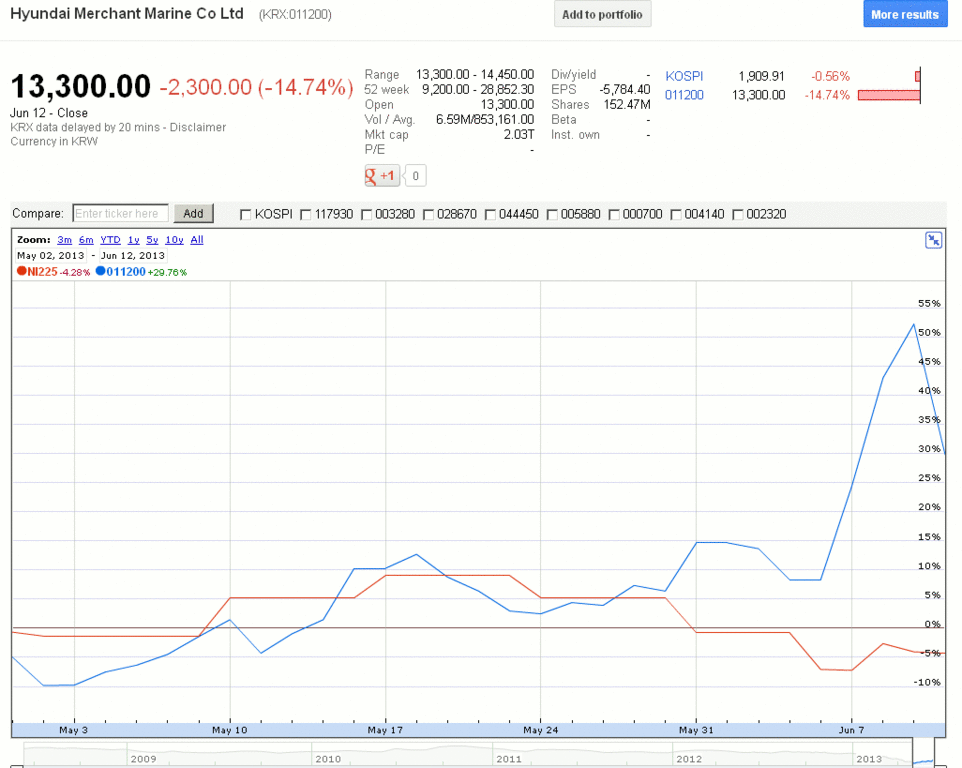
Task: Click the May 24 date axis label
Action: [541, 730]
